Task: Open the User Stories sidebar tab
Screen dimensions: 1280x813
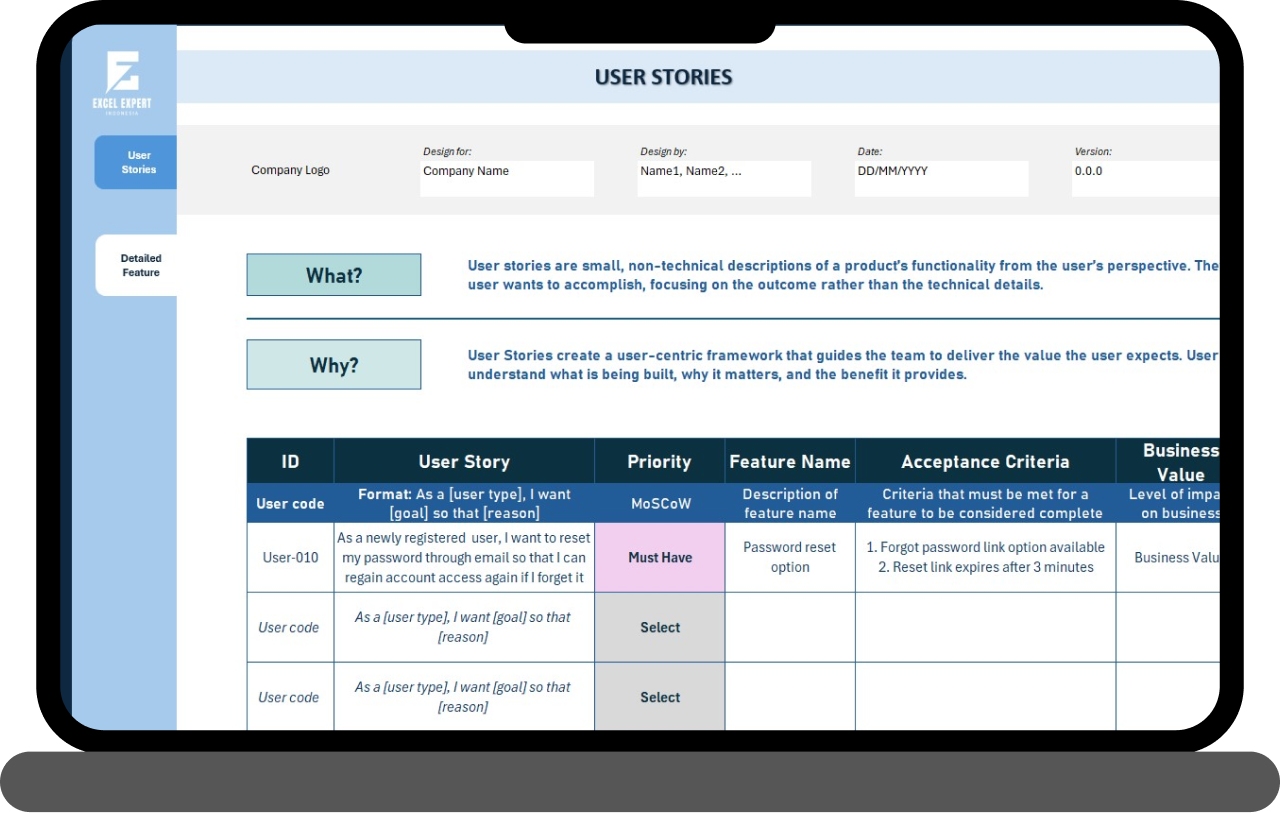Action: [136, 162]
